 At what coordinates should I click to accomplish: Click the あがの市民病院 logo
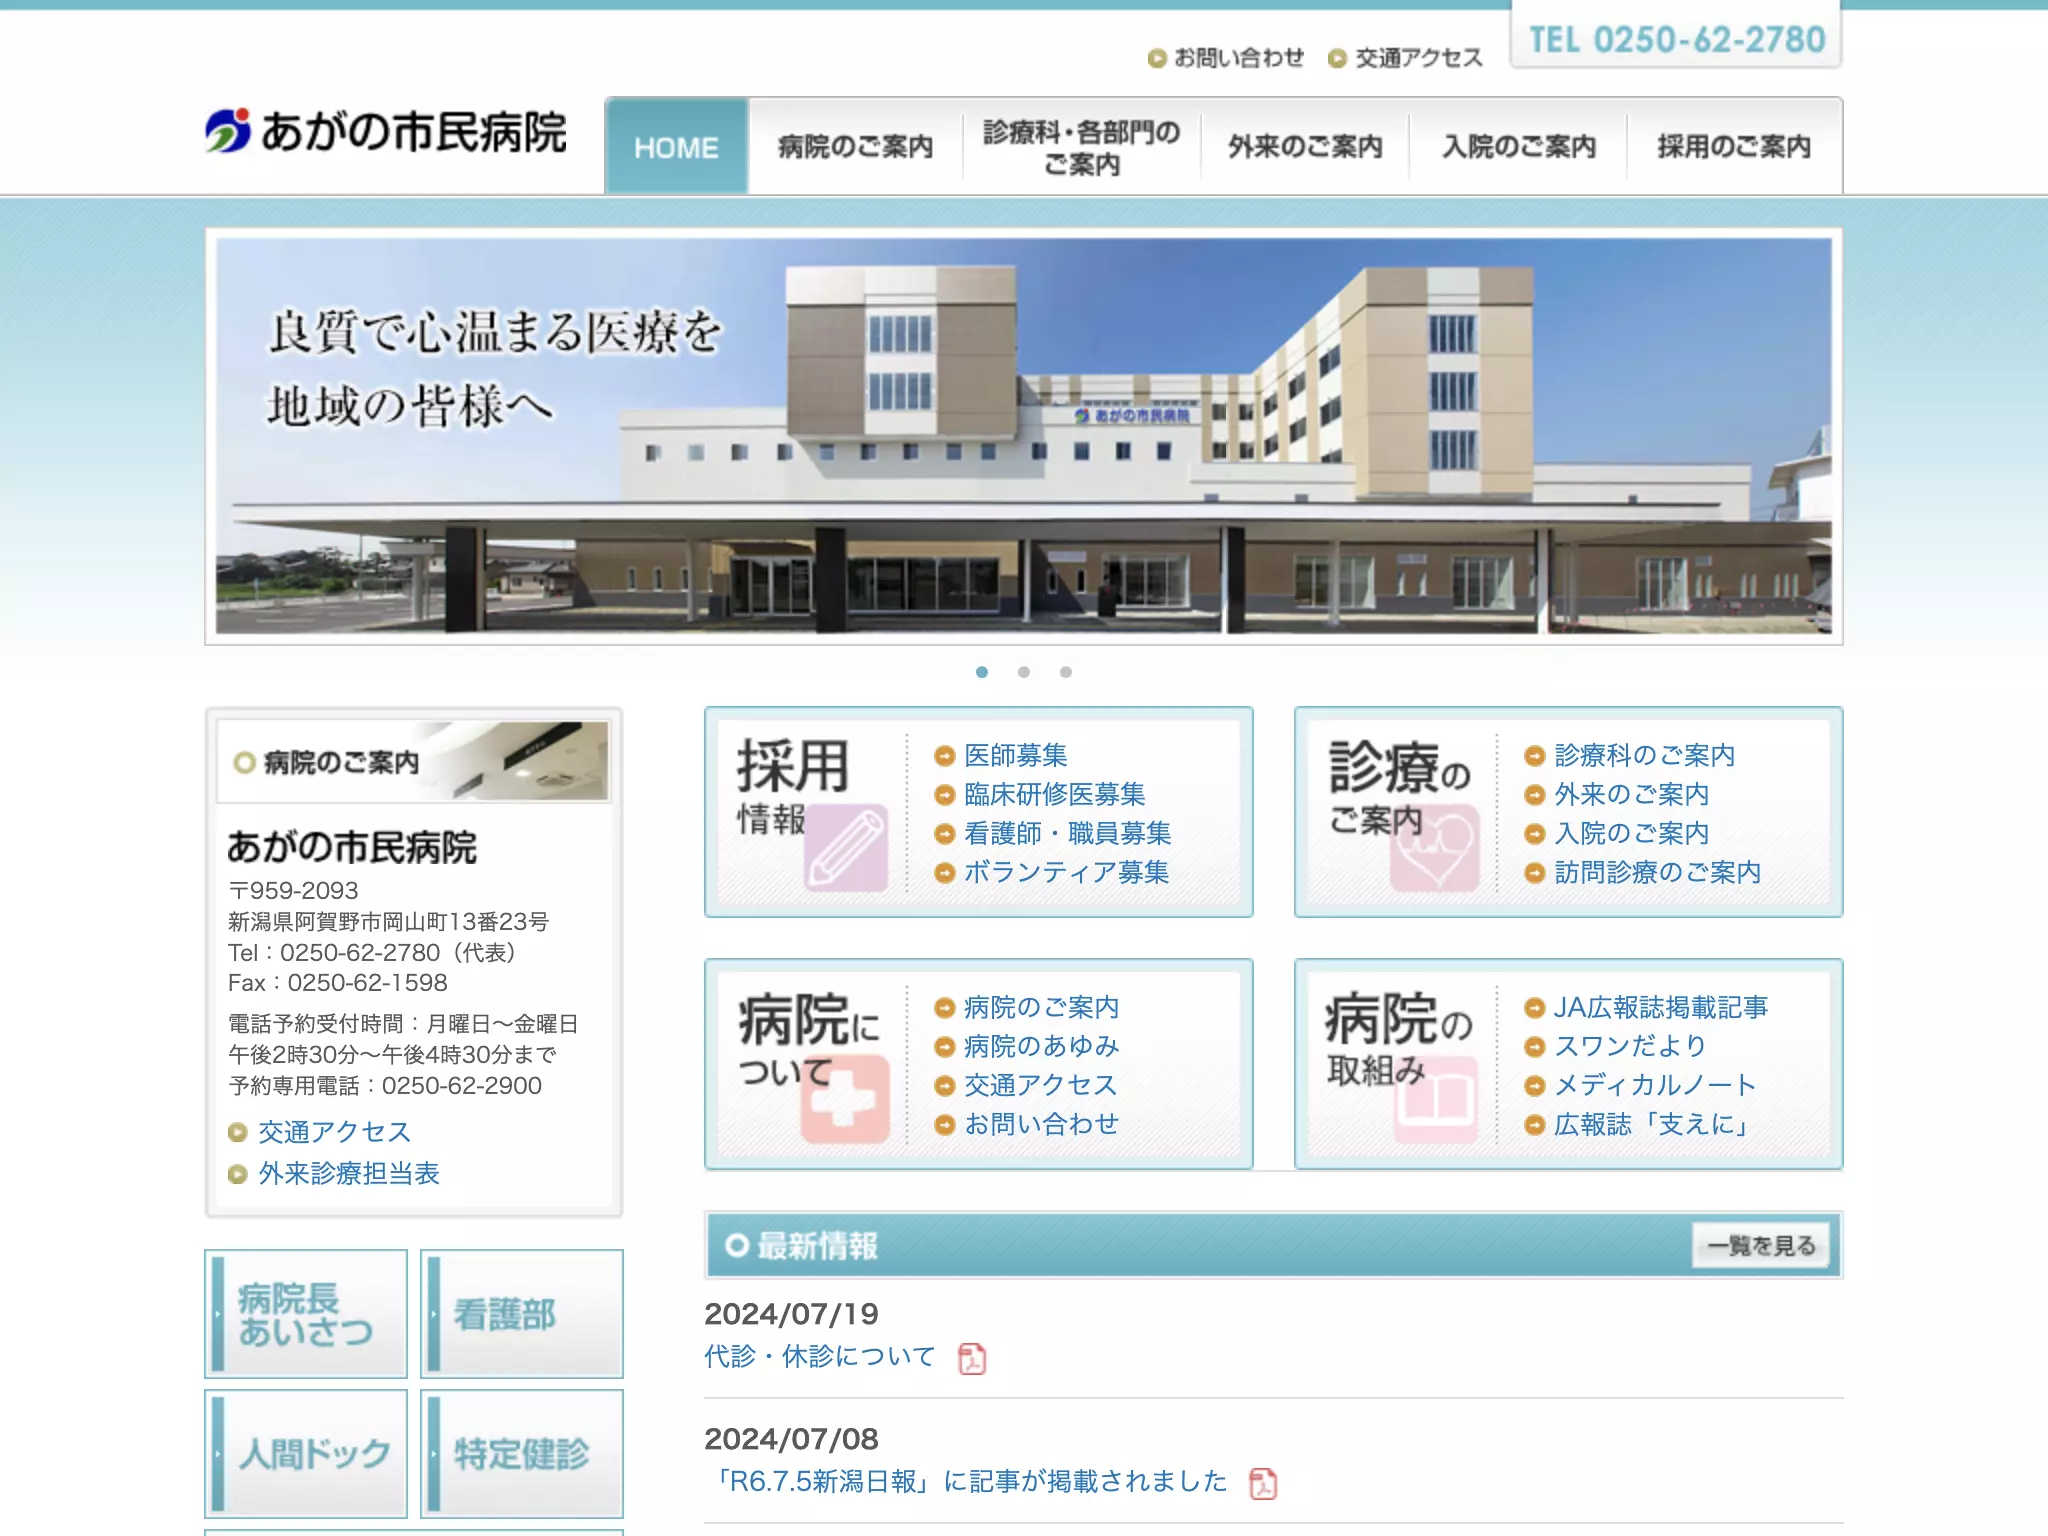tap(386, 131)
